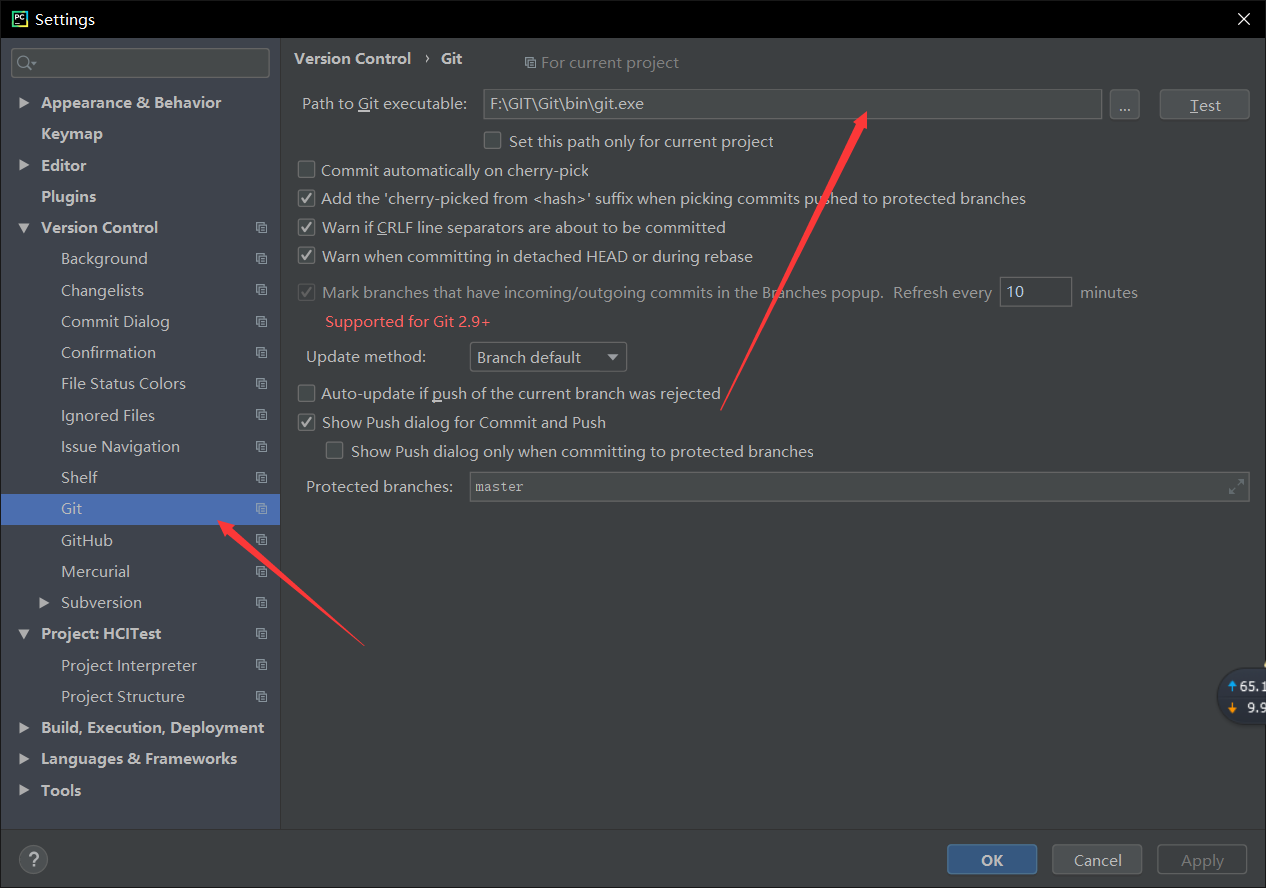Click Version Control in the breadcrumb
Viewport: 1266px width, 888px height.
click(x=352, y=59)
